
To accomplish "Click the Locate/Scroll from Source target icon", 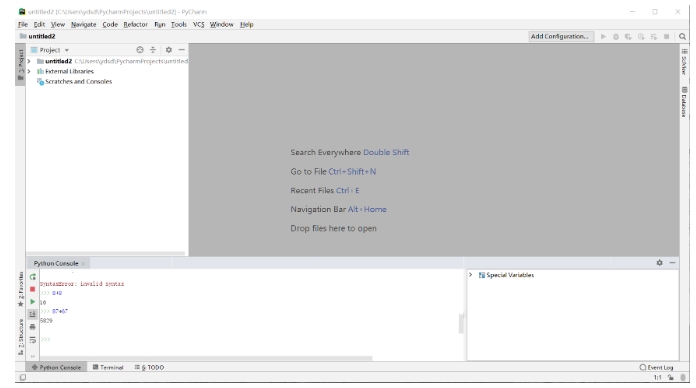I will coord(140,50).
